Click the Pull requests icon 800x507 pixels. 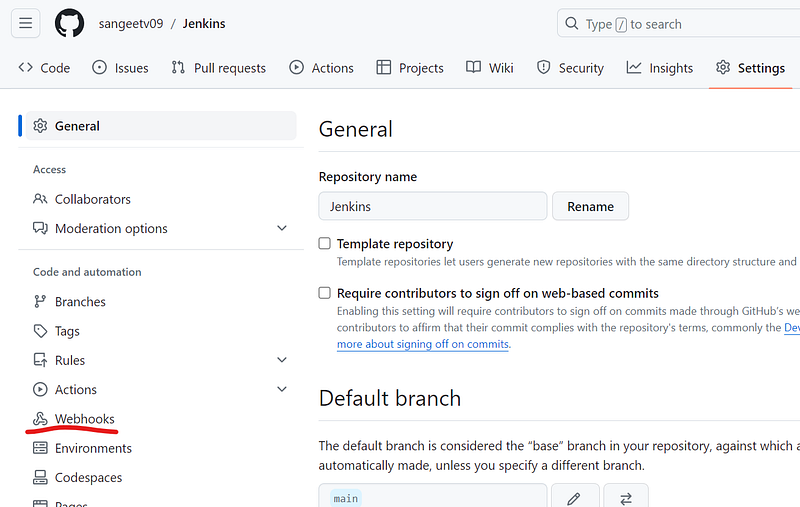pos(178,67)
